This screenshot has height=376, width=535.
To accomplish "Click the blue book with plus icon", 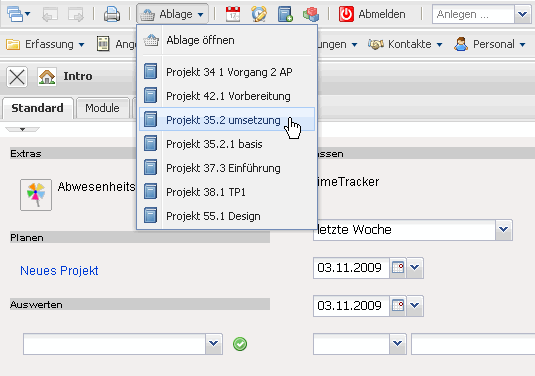I will (x=285, y=14).
